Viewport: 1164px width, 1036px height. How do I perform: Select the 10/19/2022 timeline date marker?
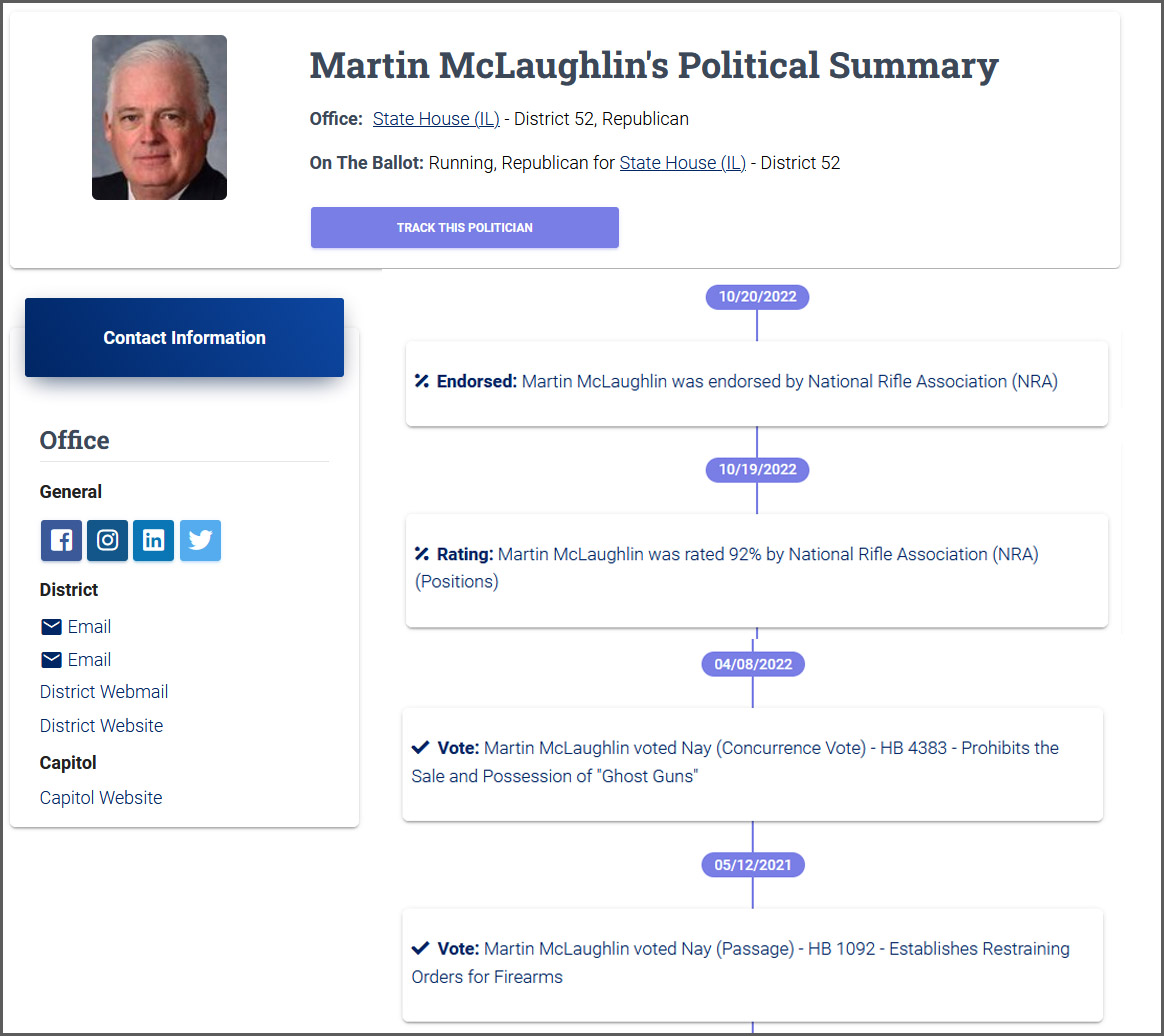[x=757, y=470]
